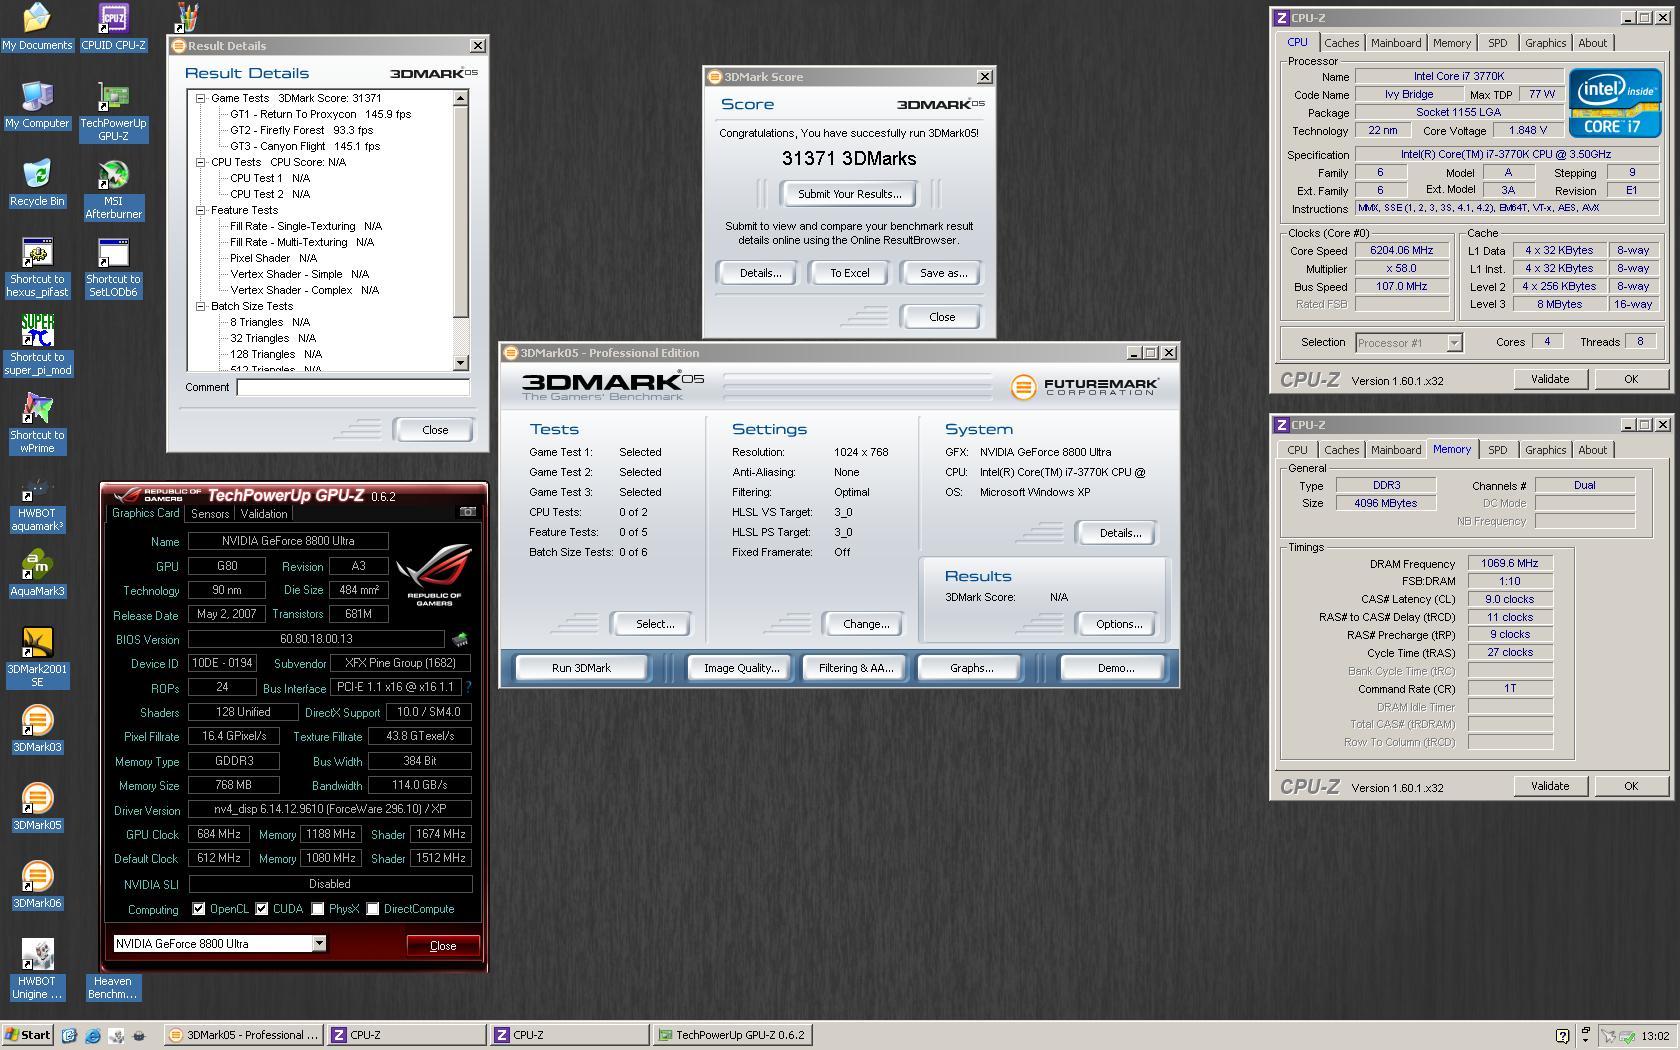Screen dimensions: 1680x1050
Task: Open the SPD tab in the bottom CPU-Z window
Action: pyautogui.click(x=1497, y=450)
